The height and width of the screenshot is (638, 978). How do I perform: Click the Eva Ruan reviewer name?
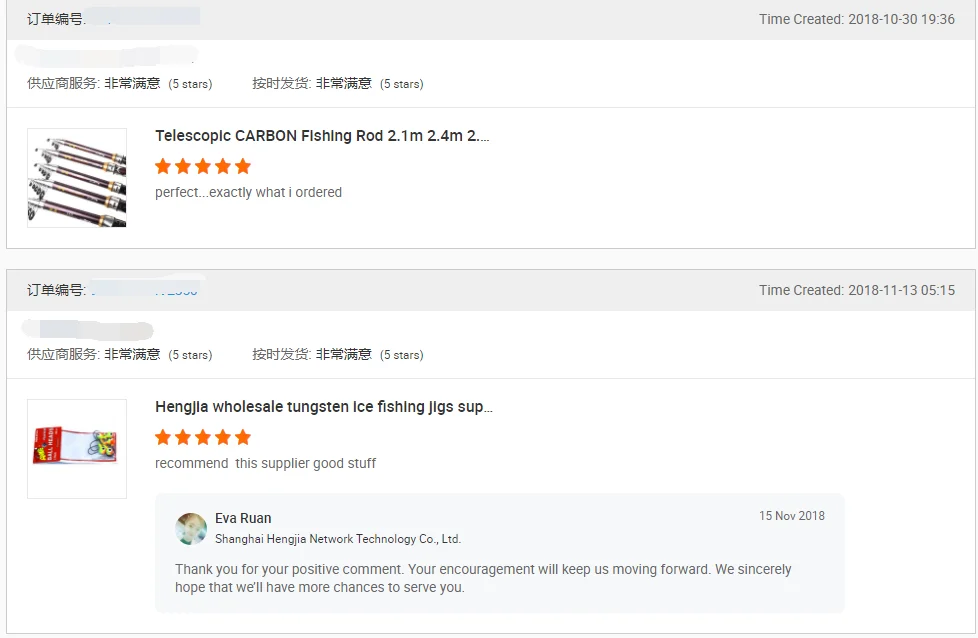click(x=243, y=518)
